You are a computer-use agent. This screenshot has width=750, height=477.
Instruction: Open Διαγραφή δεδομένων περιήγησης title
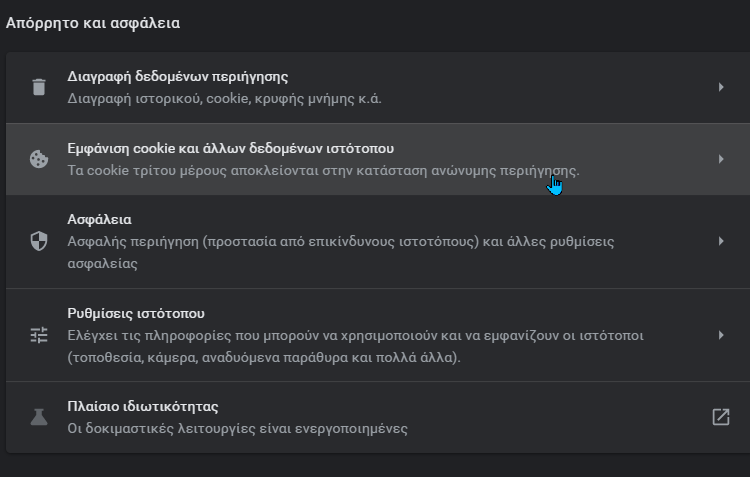click(177, 77)
